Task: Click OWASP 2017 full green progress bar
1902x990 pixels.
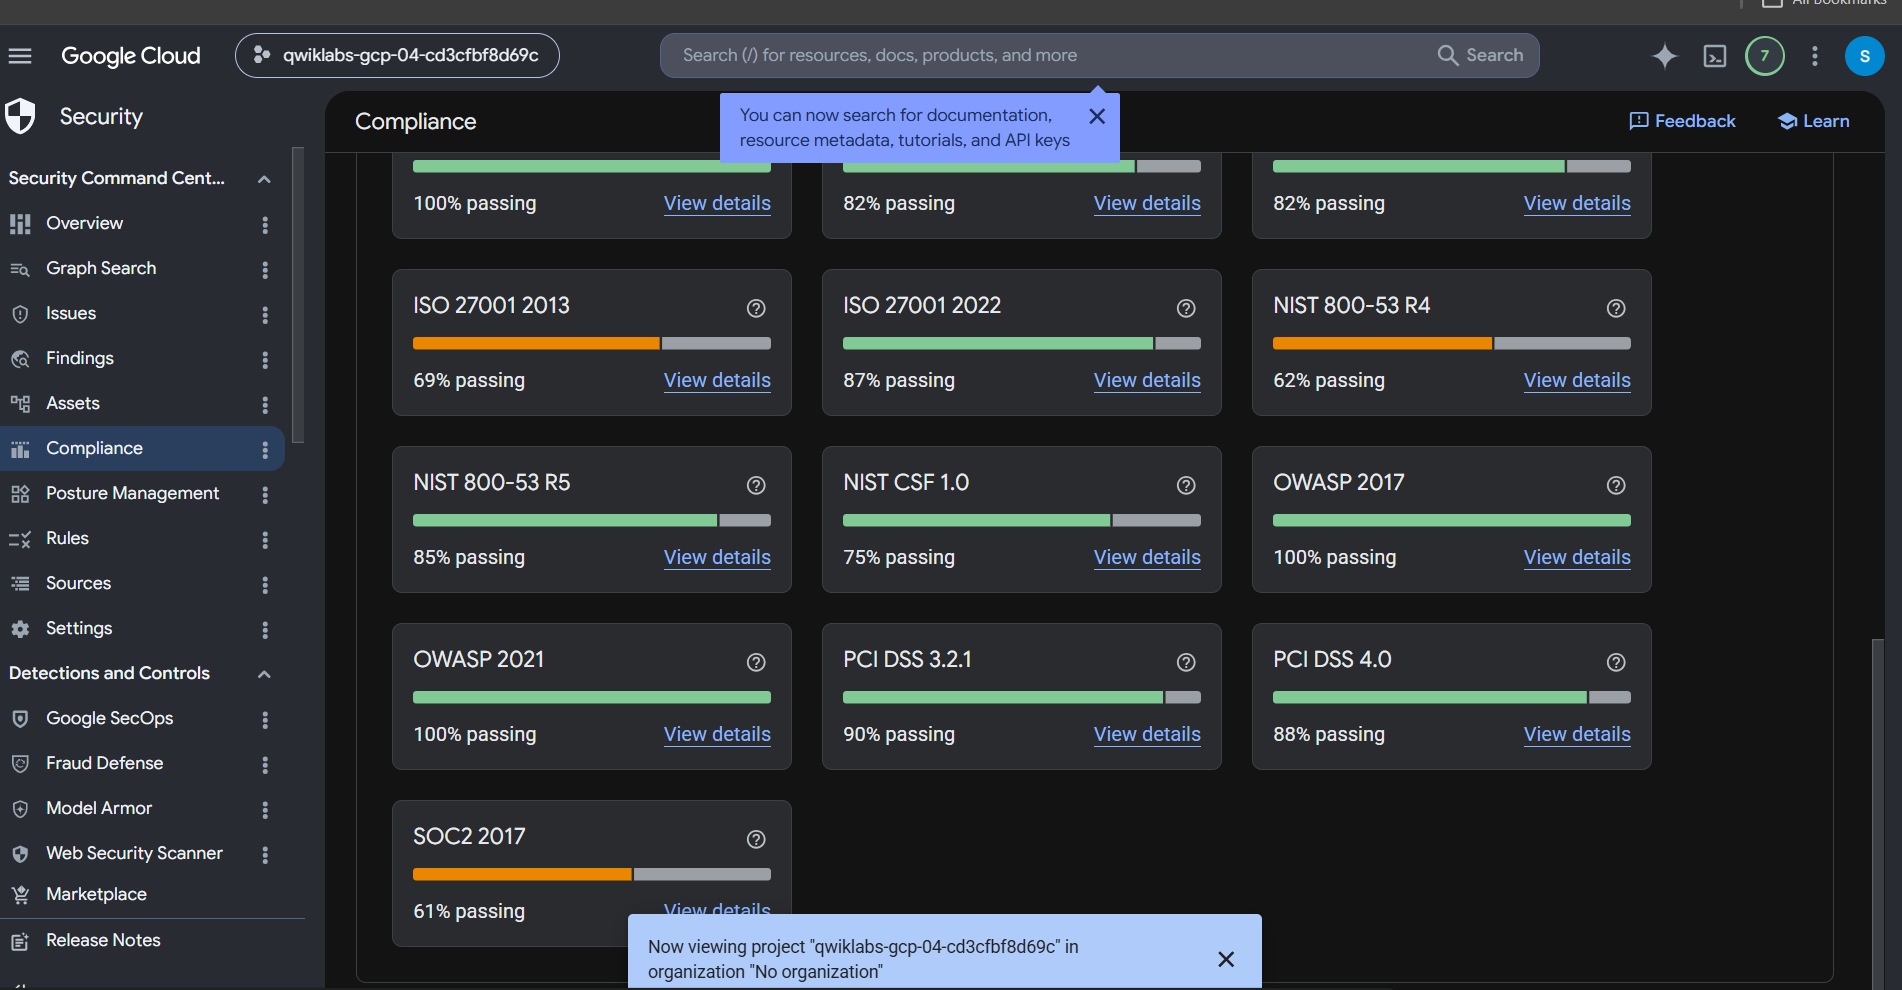Action: (1452, 520)
